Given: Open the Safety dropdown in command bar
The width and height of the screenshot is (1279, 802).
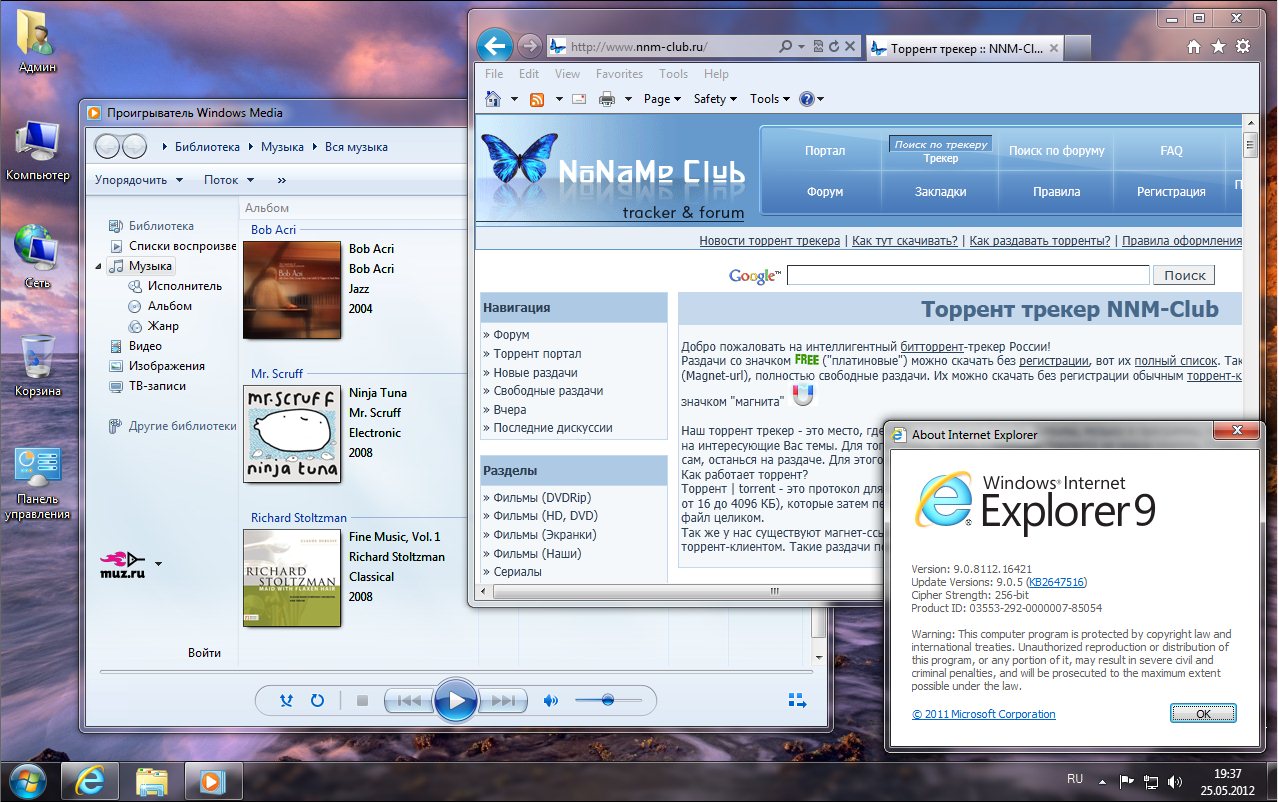Looking at the screenshot, I should 714,99.
